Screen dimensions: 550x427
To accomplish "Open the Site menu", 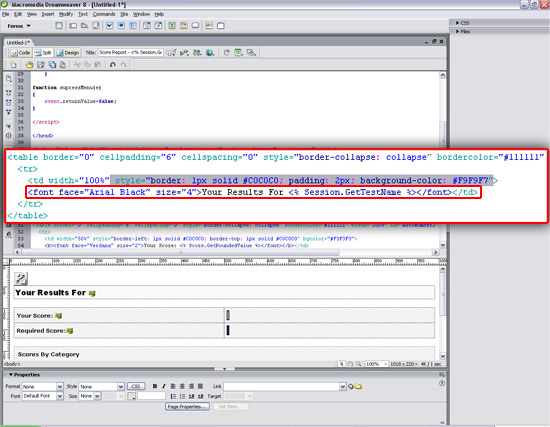I will [124, 14].
